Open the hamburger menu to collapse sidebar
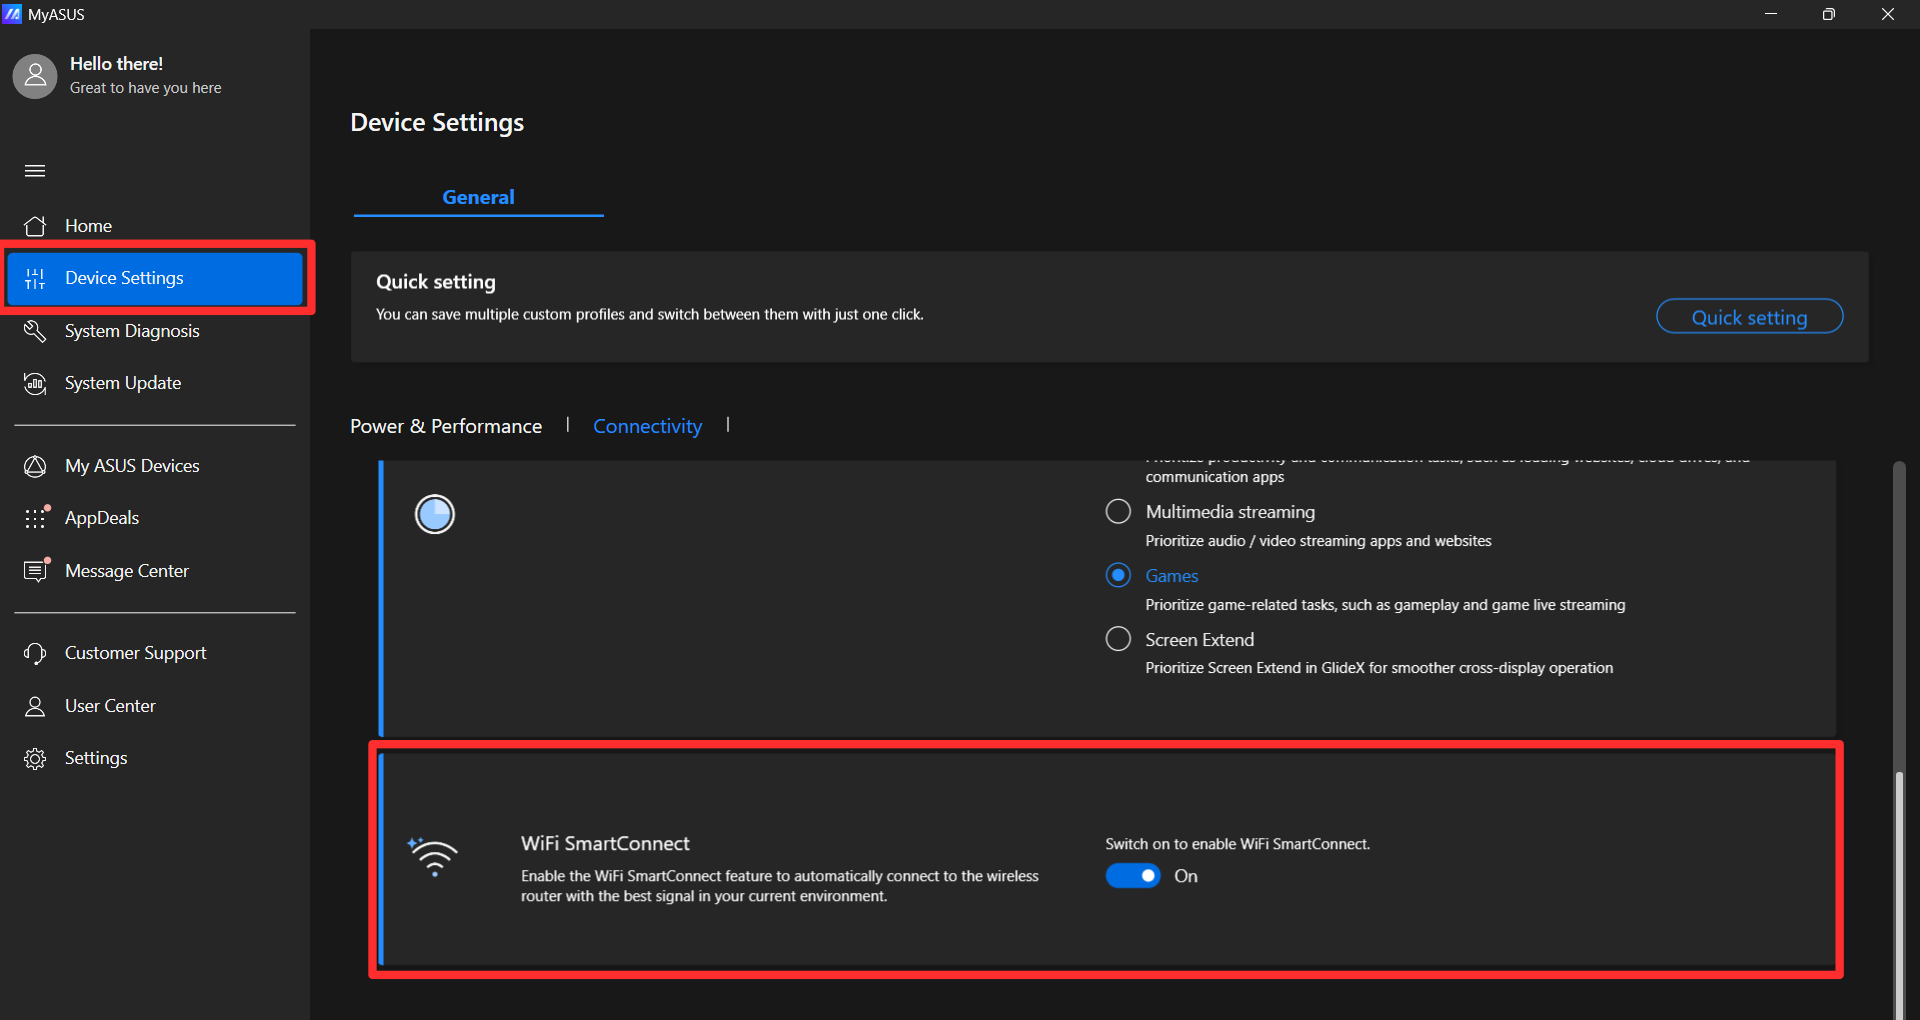This screenshot has height=1020, width=1920. 35,171
